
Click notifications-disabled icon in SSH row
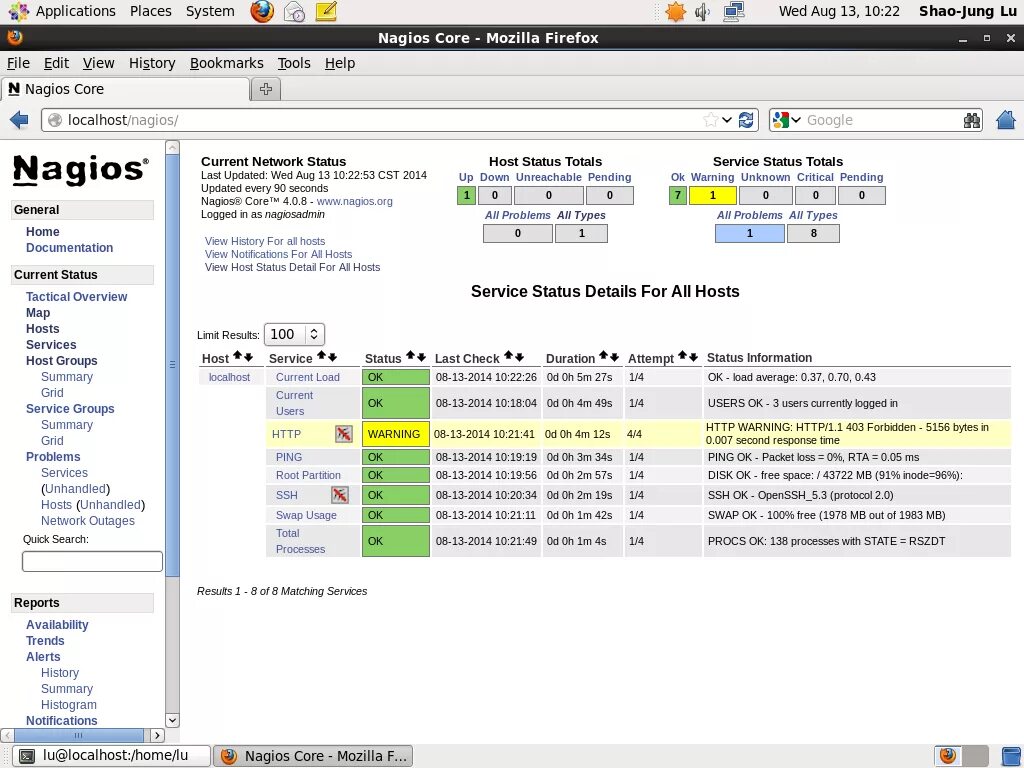coord(340,495)
